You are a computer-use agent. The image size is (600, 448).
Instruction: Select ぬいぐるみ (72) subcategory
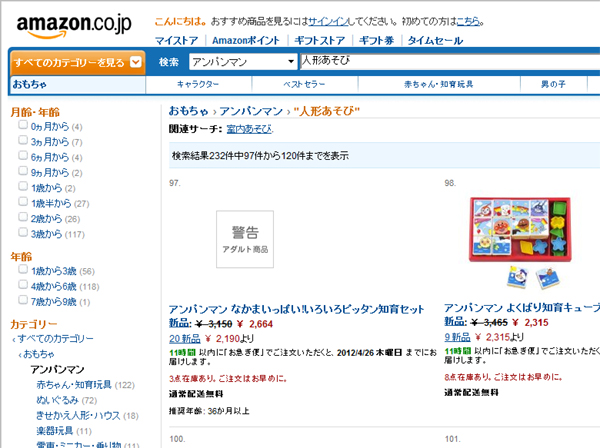coord(57,400)
